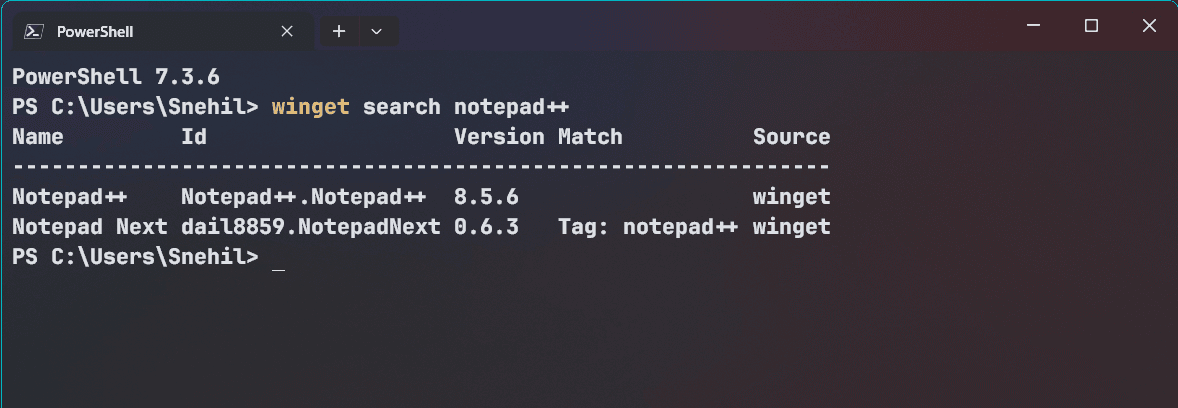Select the PowerShell tab title

click(95, 32)
